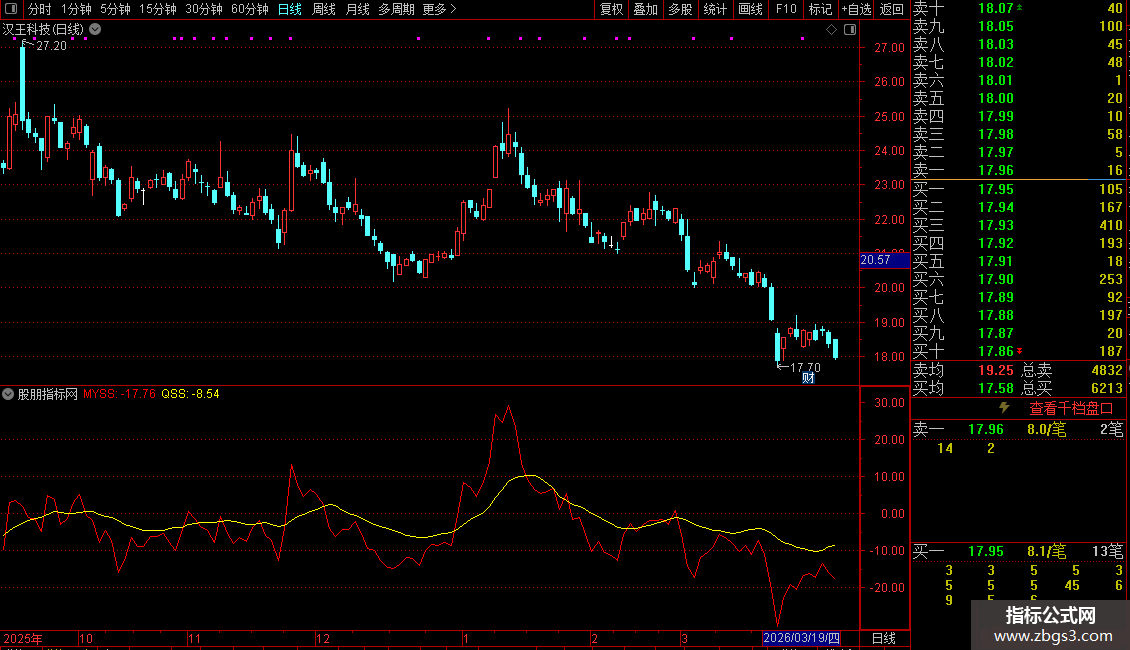The width and height of the screenshot is (1130, 650).
Task: Toggle the side panel icon beside the diamond
Action: 849,30
